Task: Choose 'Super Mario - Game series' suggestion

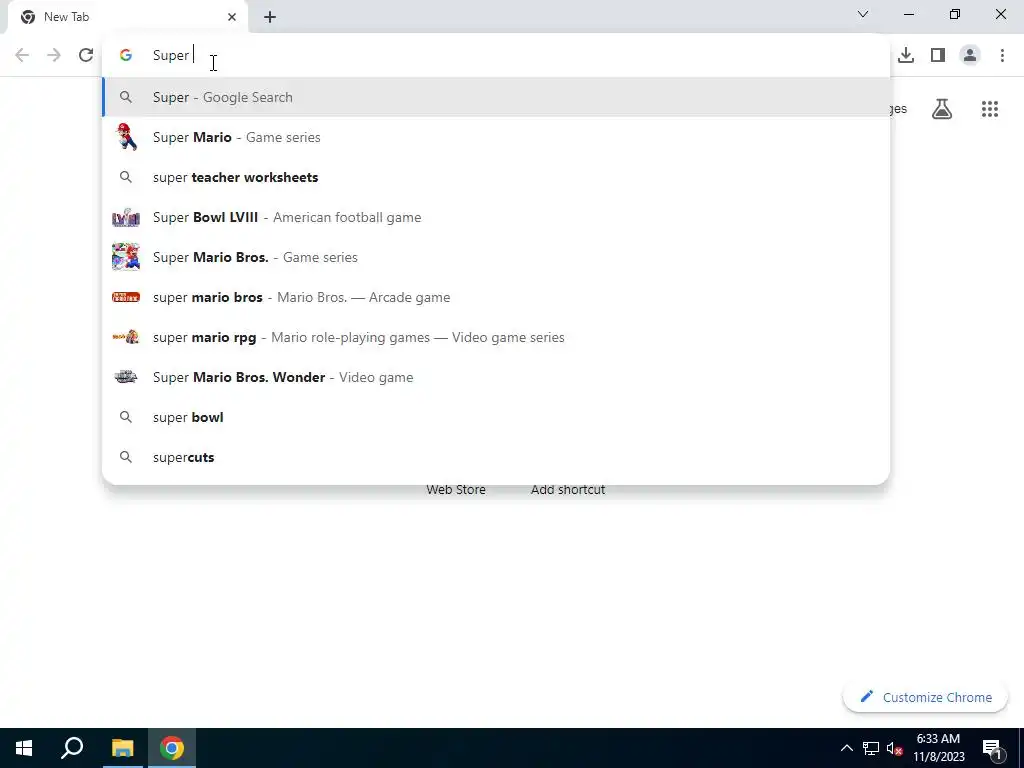Action: point(496,137)
